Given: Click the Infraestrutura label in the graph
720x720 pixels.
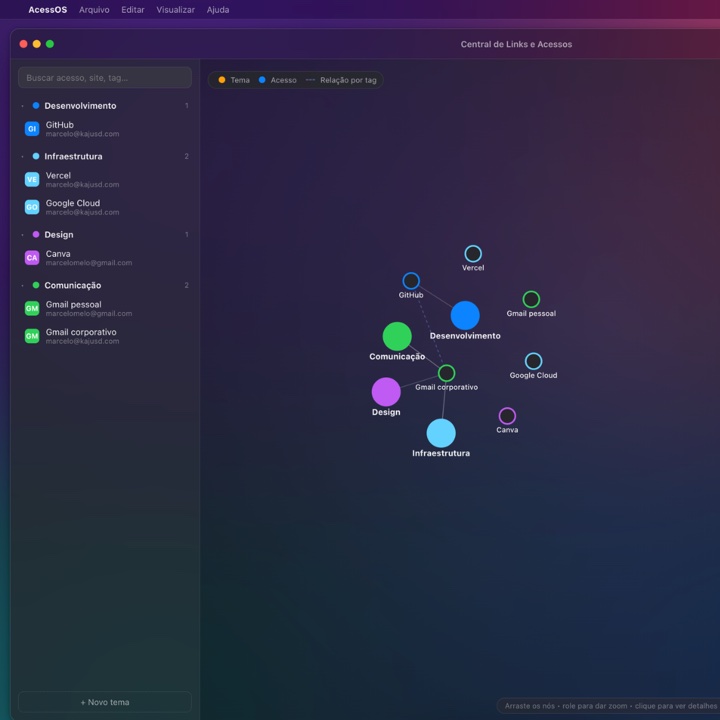Looking at the screenshot, I should pyautogui.click(x=441, y=453).
